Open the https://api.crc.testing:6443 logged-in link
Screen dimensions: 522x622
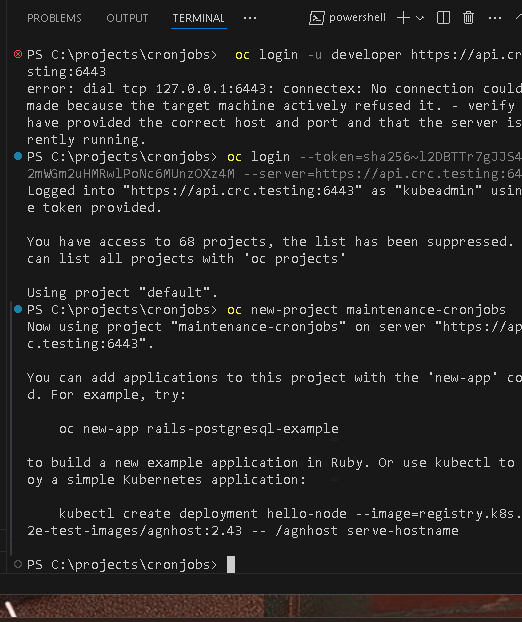(242, 191)
